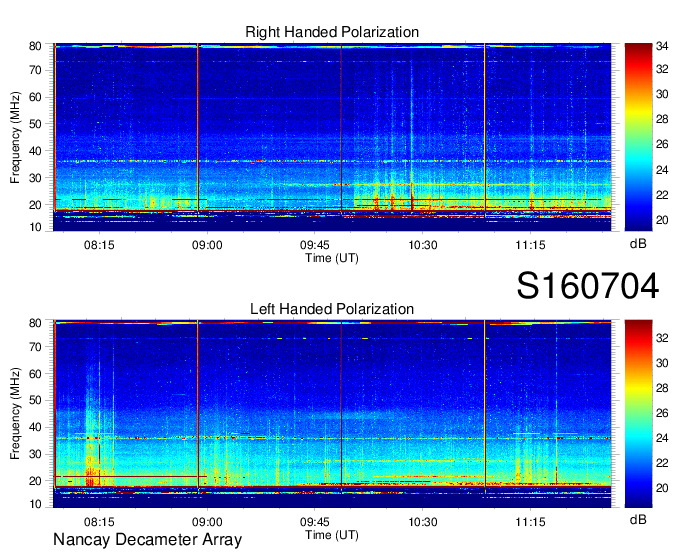Click the 34 value on the top color scale
Screen dimensions: 680x552
(x=662, y=46)
